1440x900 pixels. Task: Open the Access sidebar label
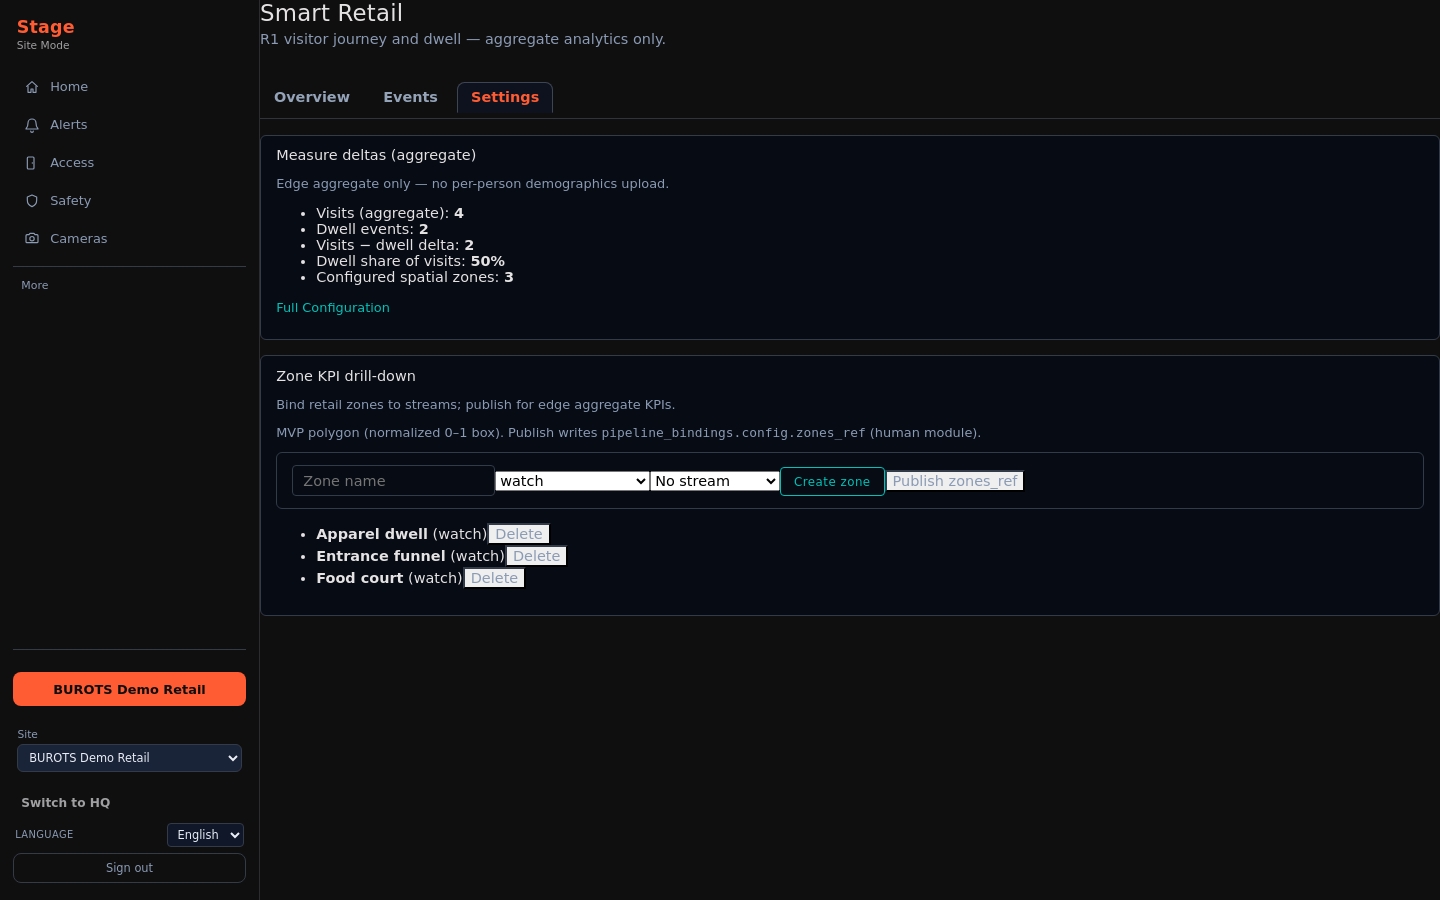pyautogui.click(x=72, y=163)
